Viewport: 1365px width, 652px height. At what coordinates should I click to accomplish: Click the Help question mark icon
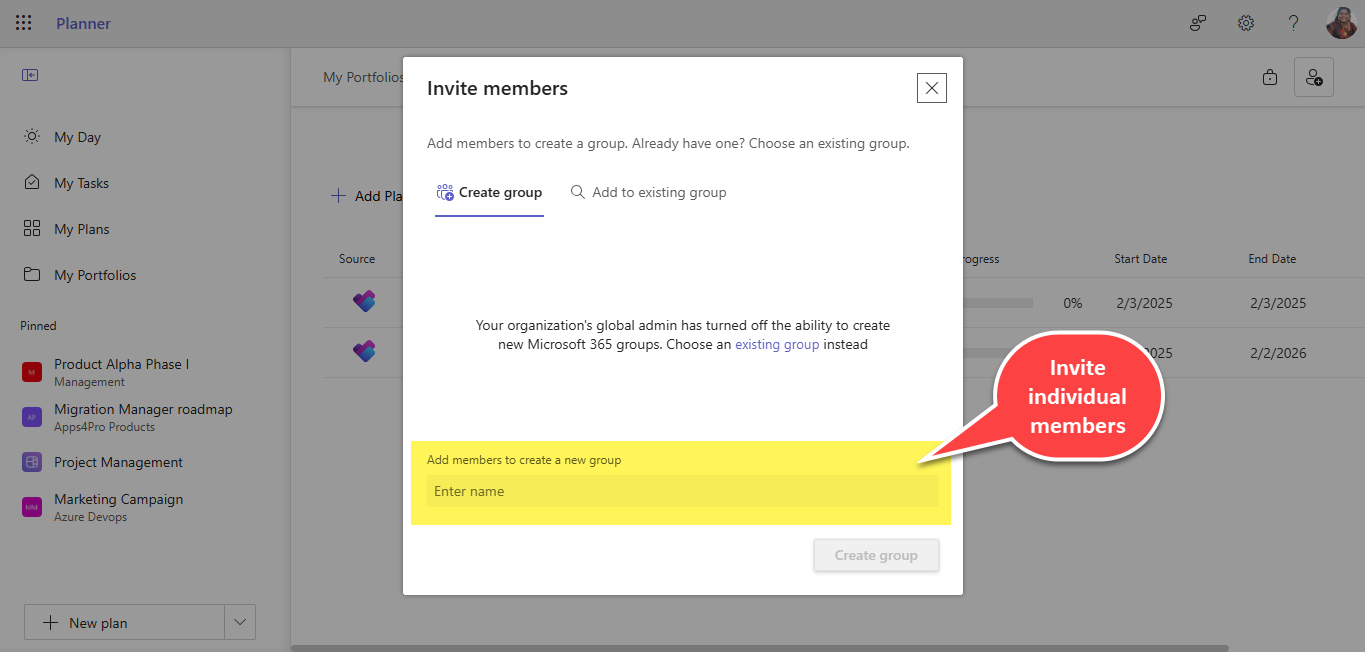pyautogui.click(x=1293, y=23)
